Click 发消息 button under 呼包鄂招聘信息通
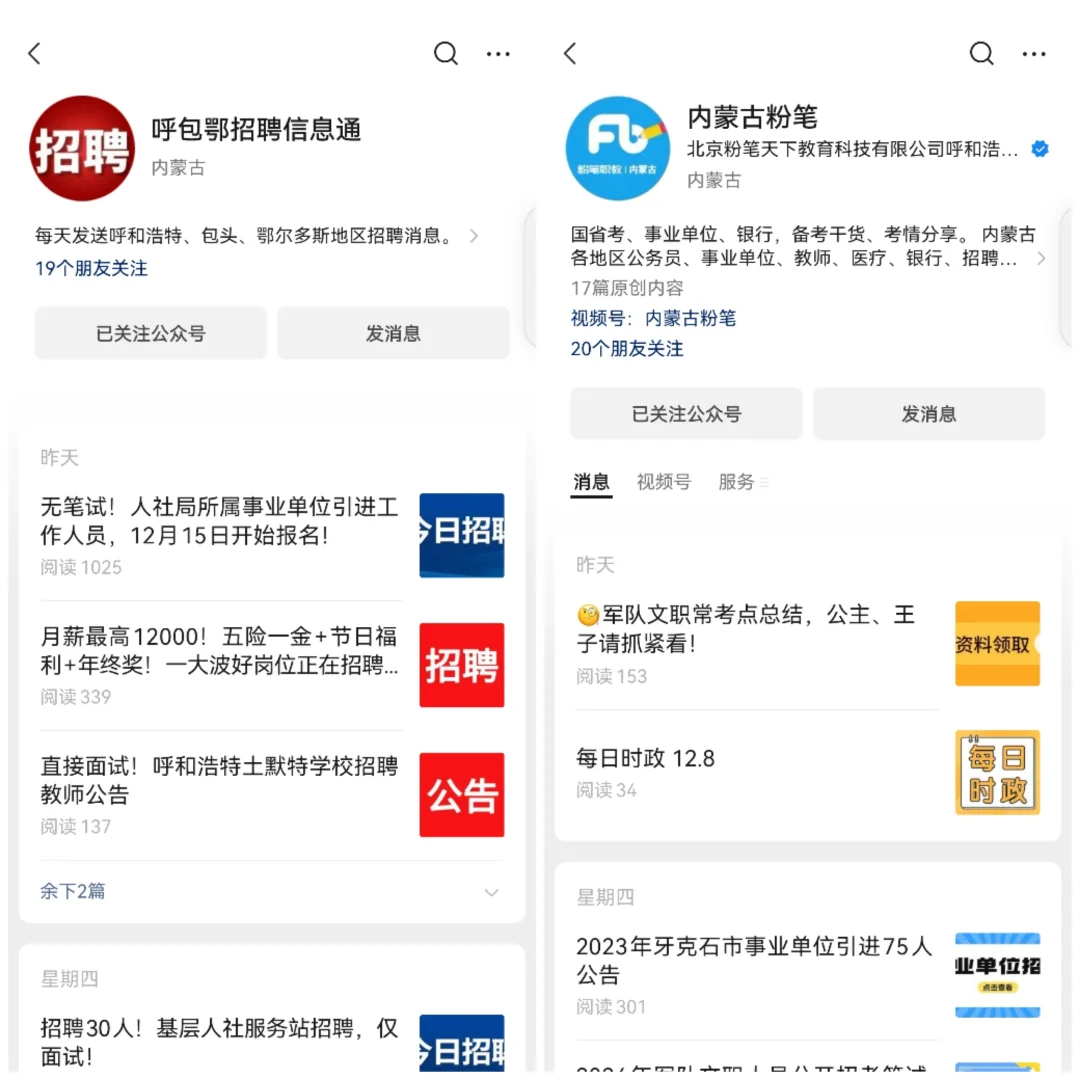 (393, 333)
